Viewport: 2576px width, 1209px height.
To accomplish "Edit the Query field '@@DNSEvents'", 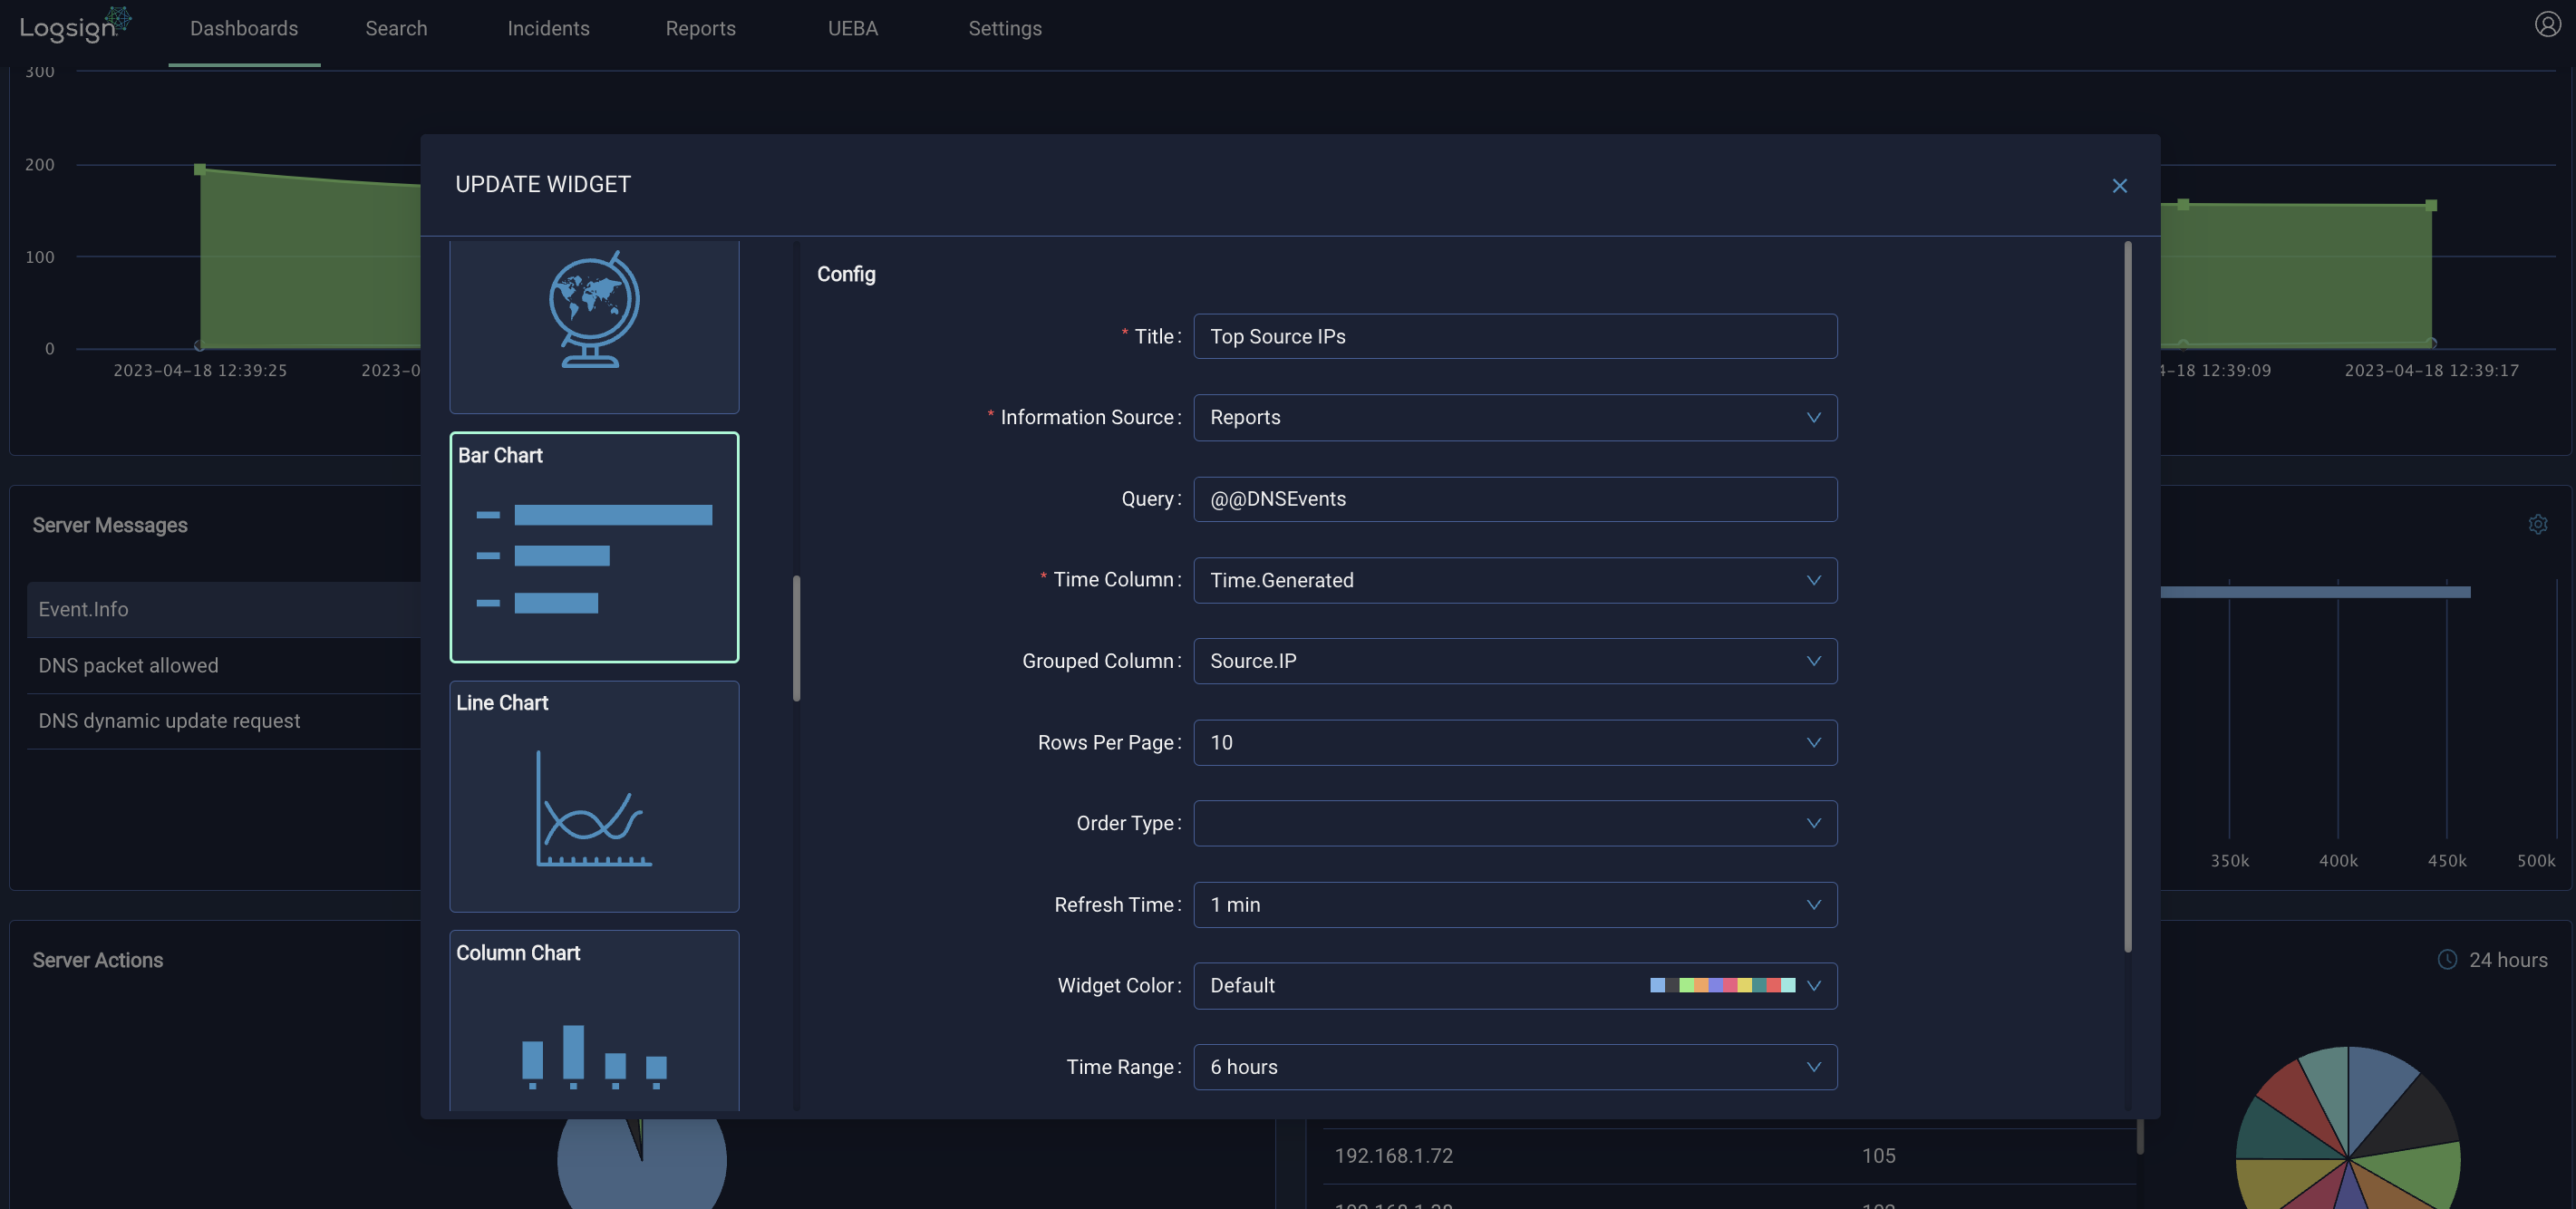I will [x=1515, y=498].
